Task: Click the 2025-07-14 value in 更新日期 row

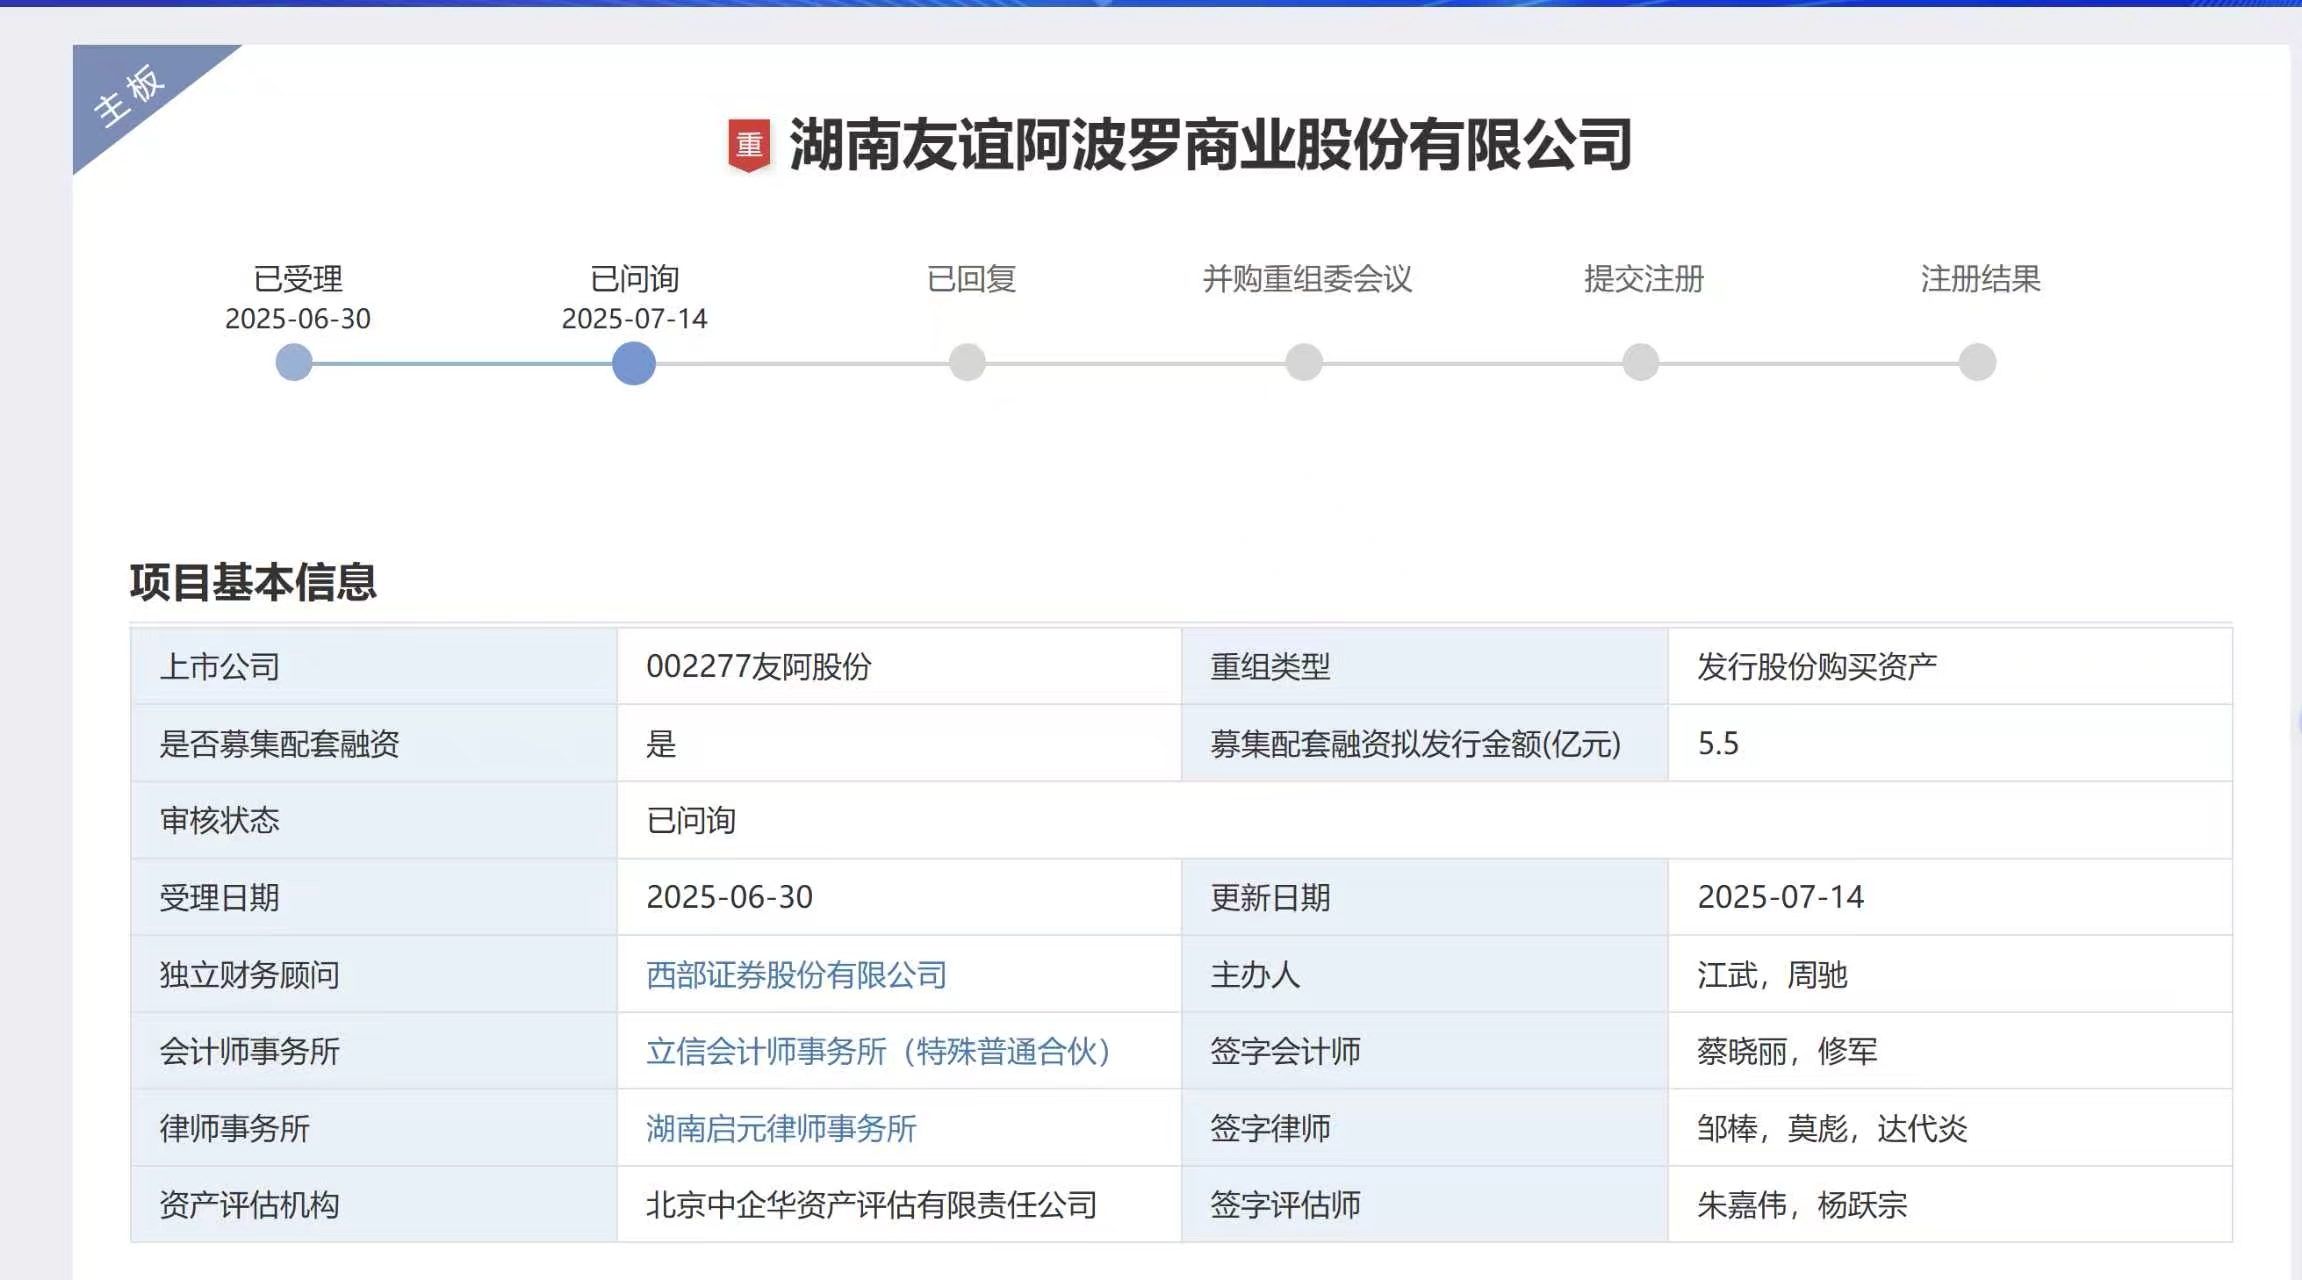Action: point(1781,897)
